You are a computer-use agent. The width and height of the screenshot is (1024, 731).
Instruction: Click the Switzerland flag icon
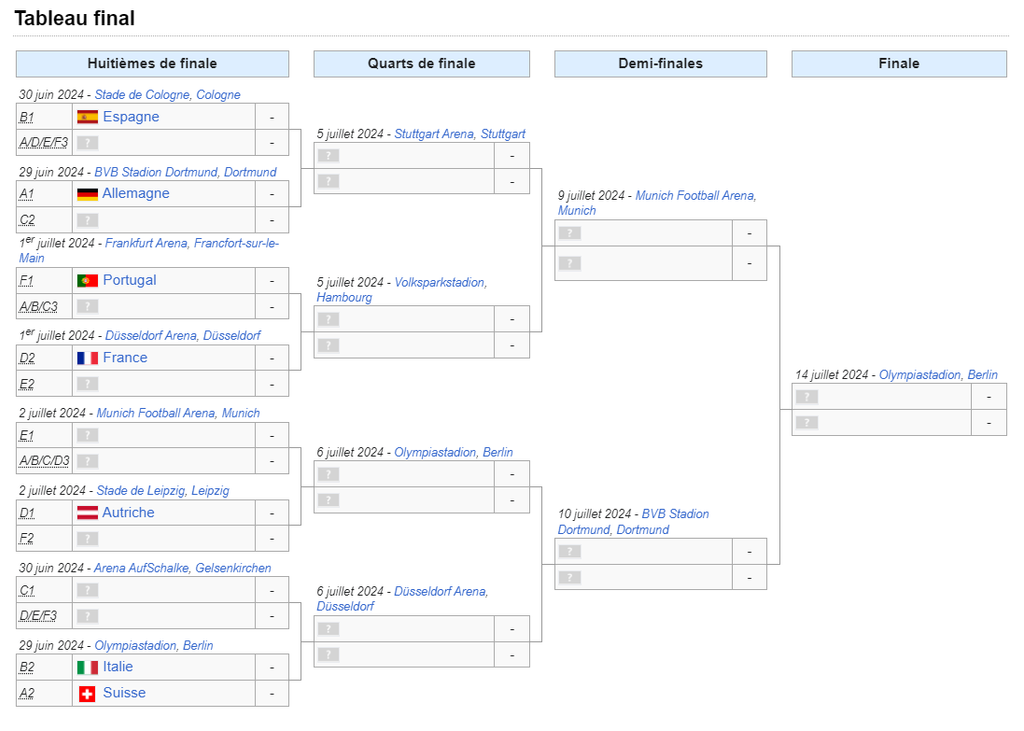click(87, 694)
